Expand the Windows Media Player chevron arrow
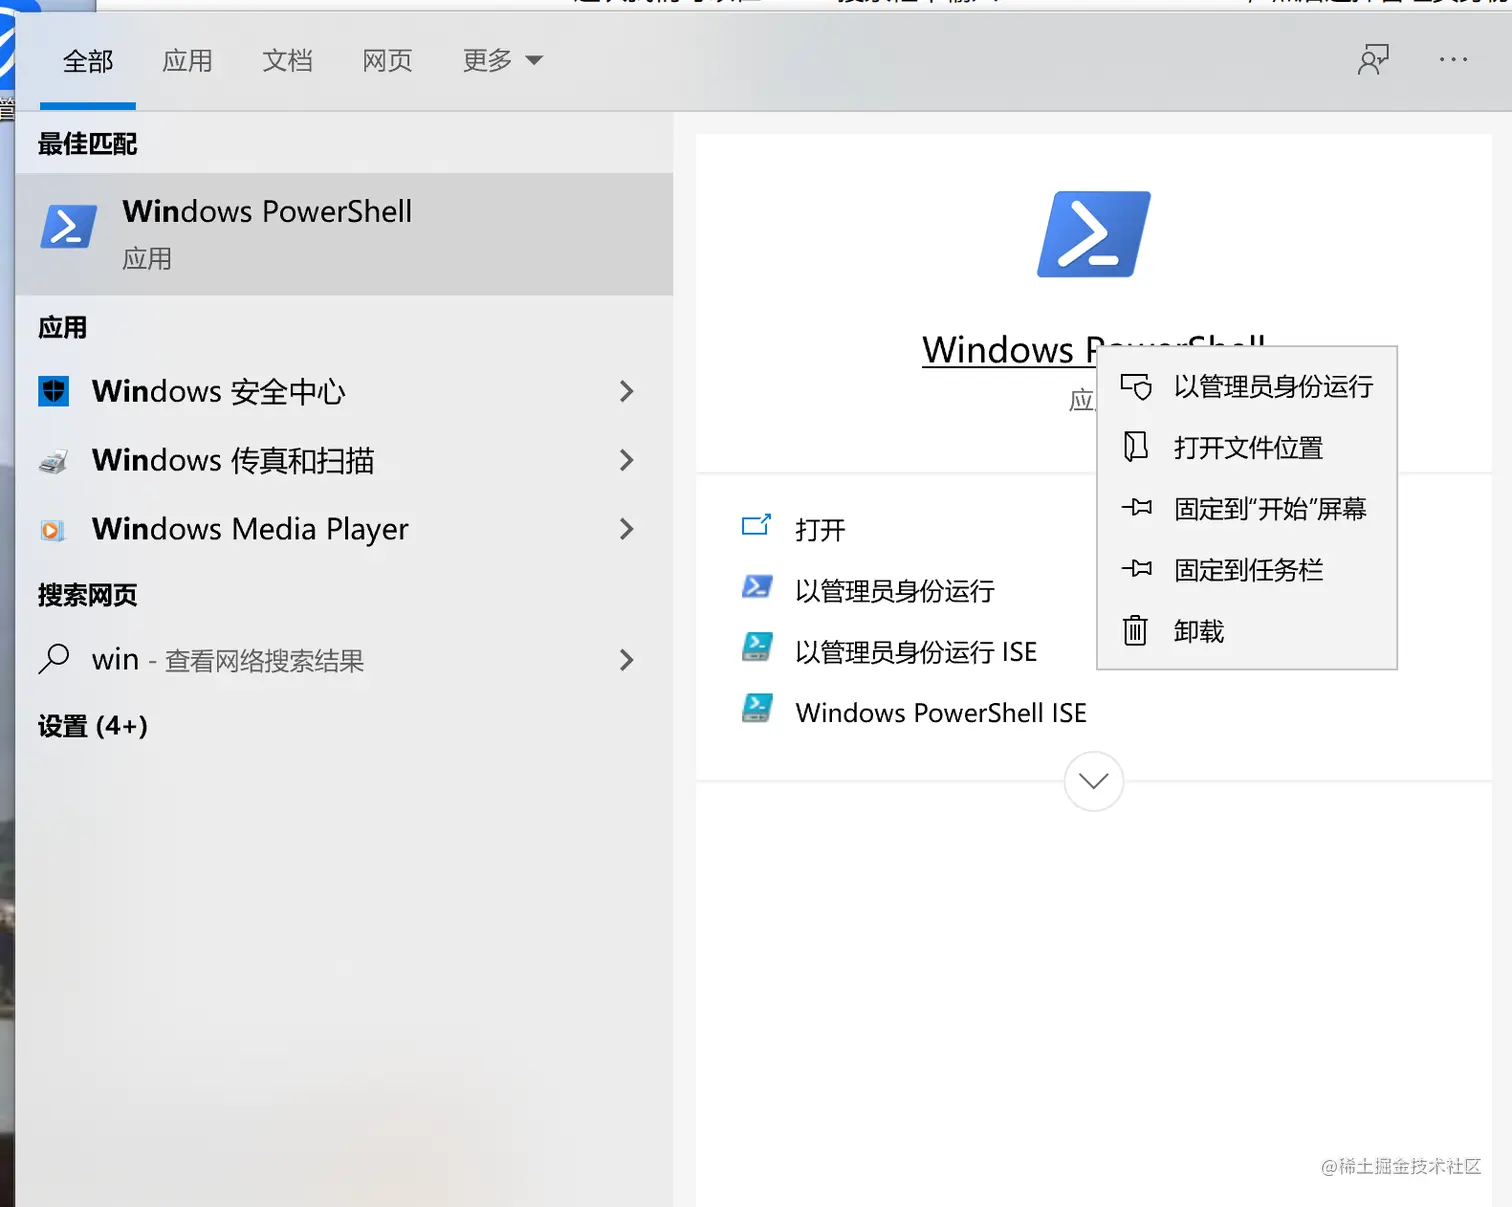Image resolution: width=1512 pixels, height=1207 pixels. point(627,529)
